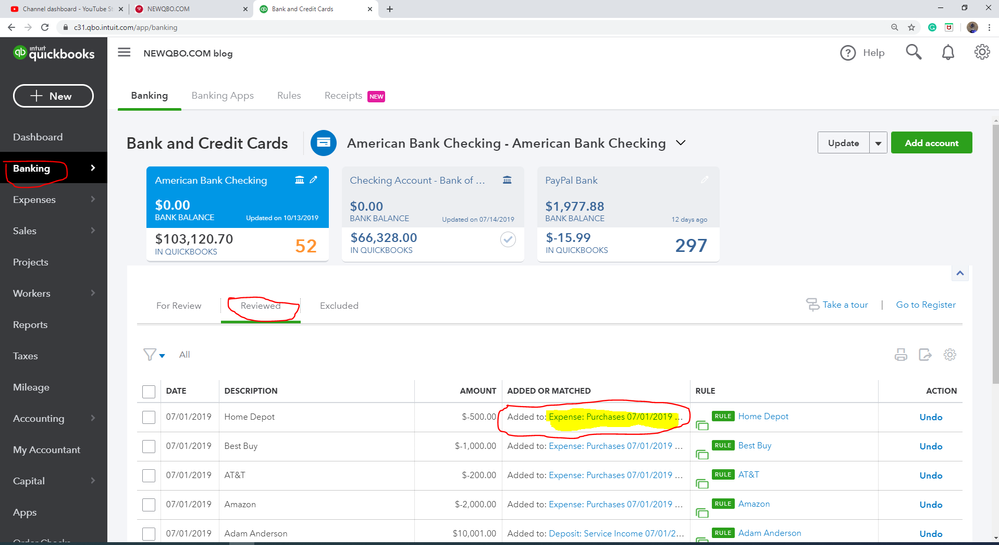
Task: Open Mileage in the sidebar
Action: (31, 387)
